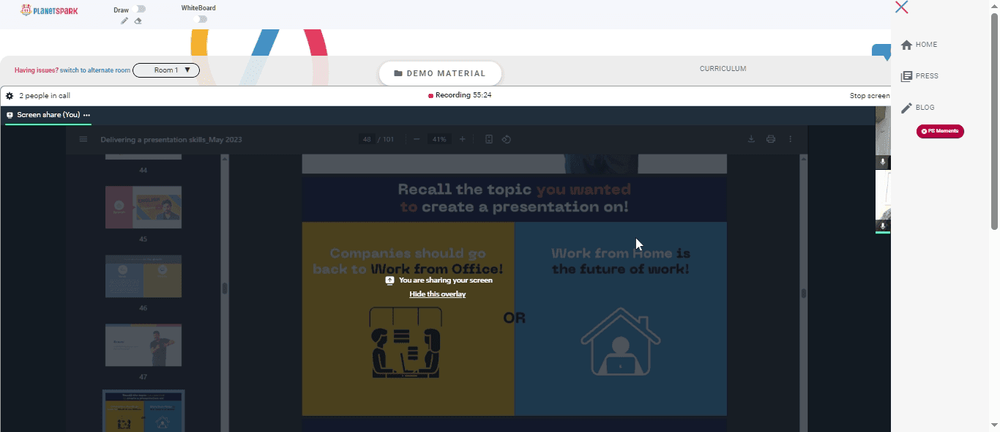Click the Recording 55:24 indicator
Viewport: 1000px width, 432px height.
pyautogui.click(x=459, y=95)
